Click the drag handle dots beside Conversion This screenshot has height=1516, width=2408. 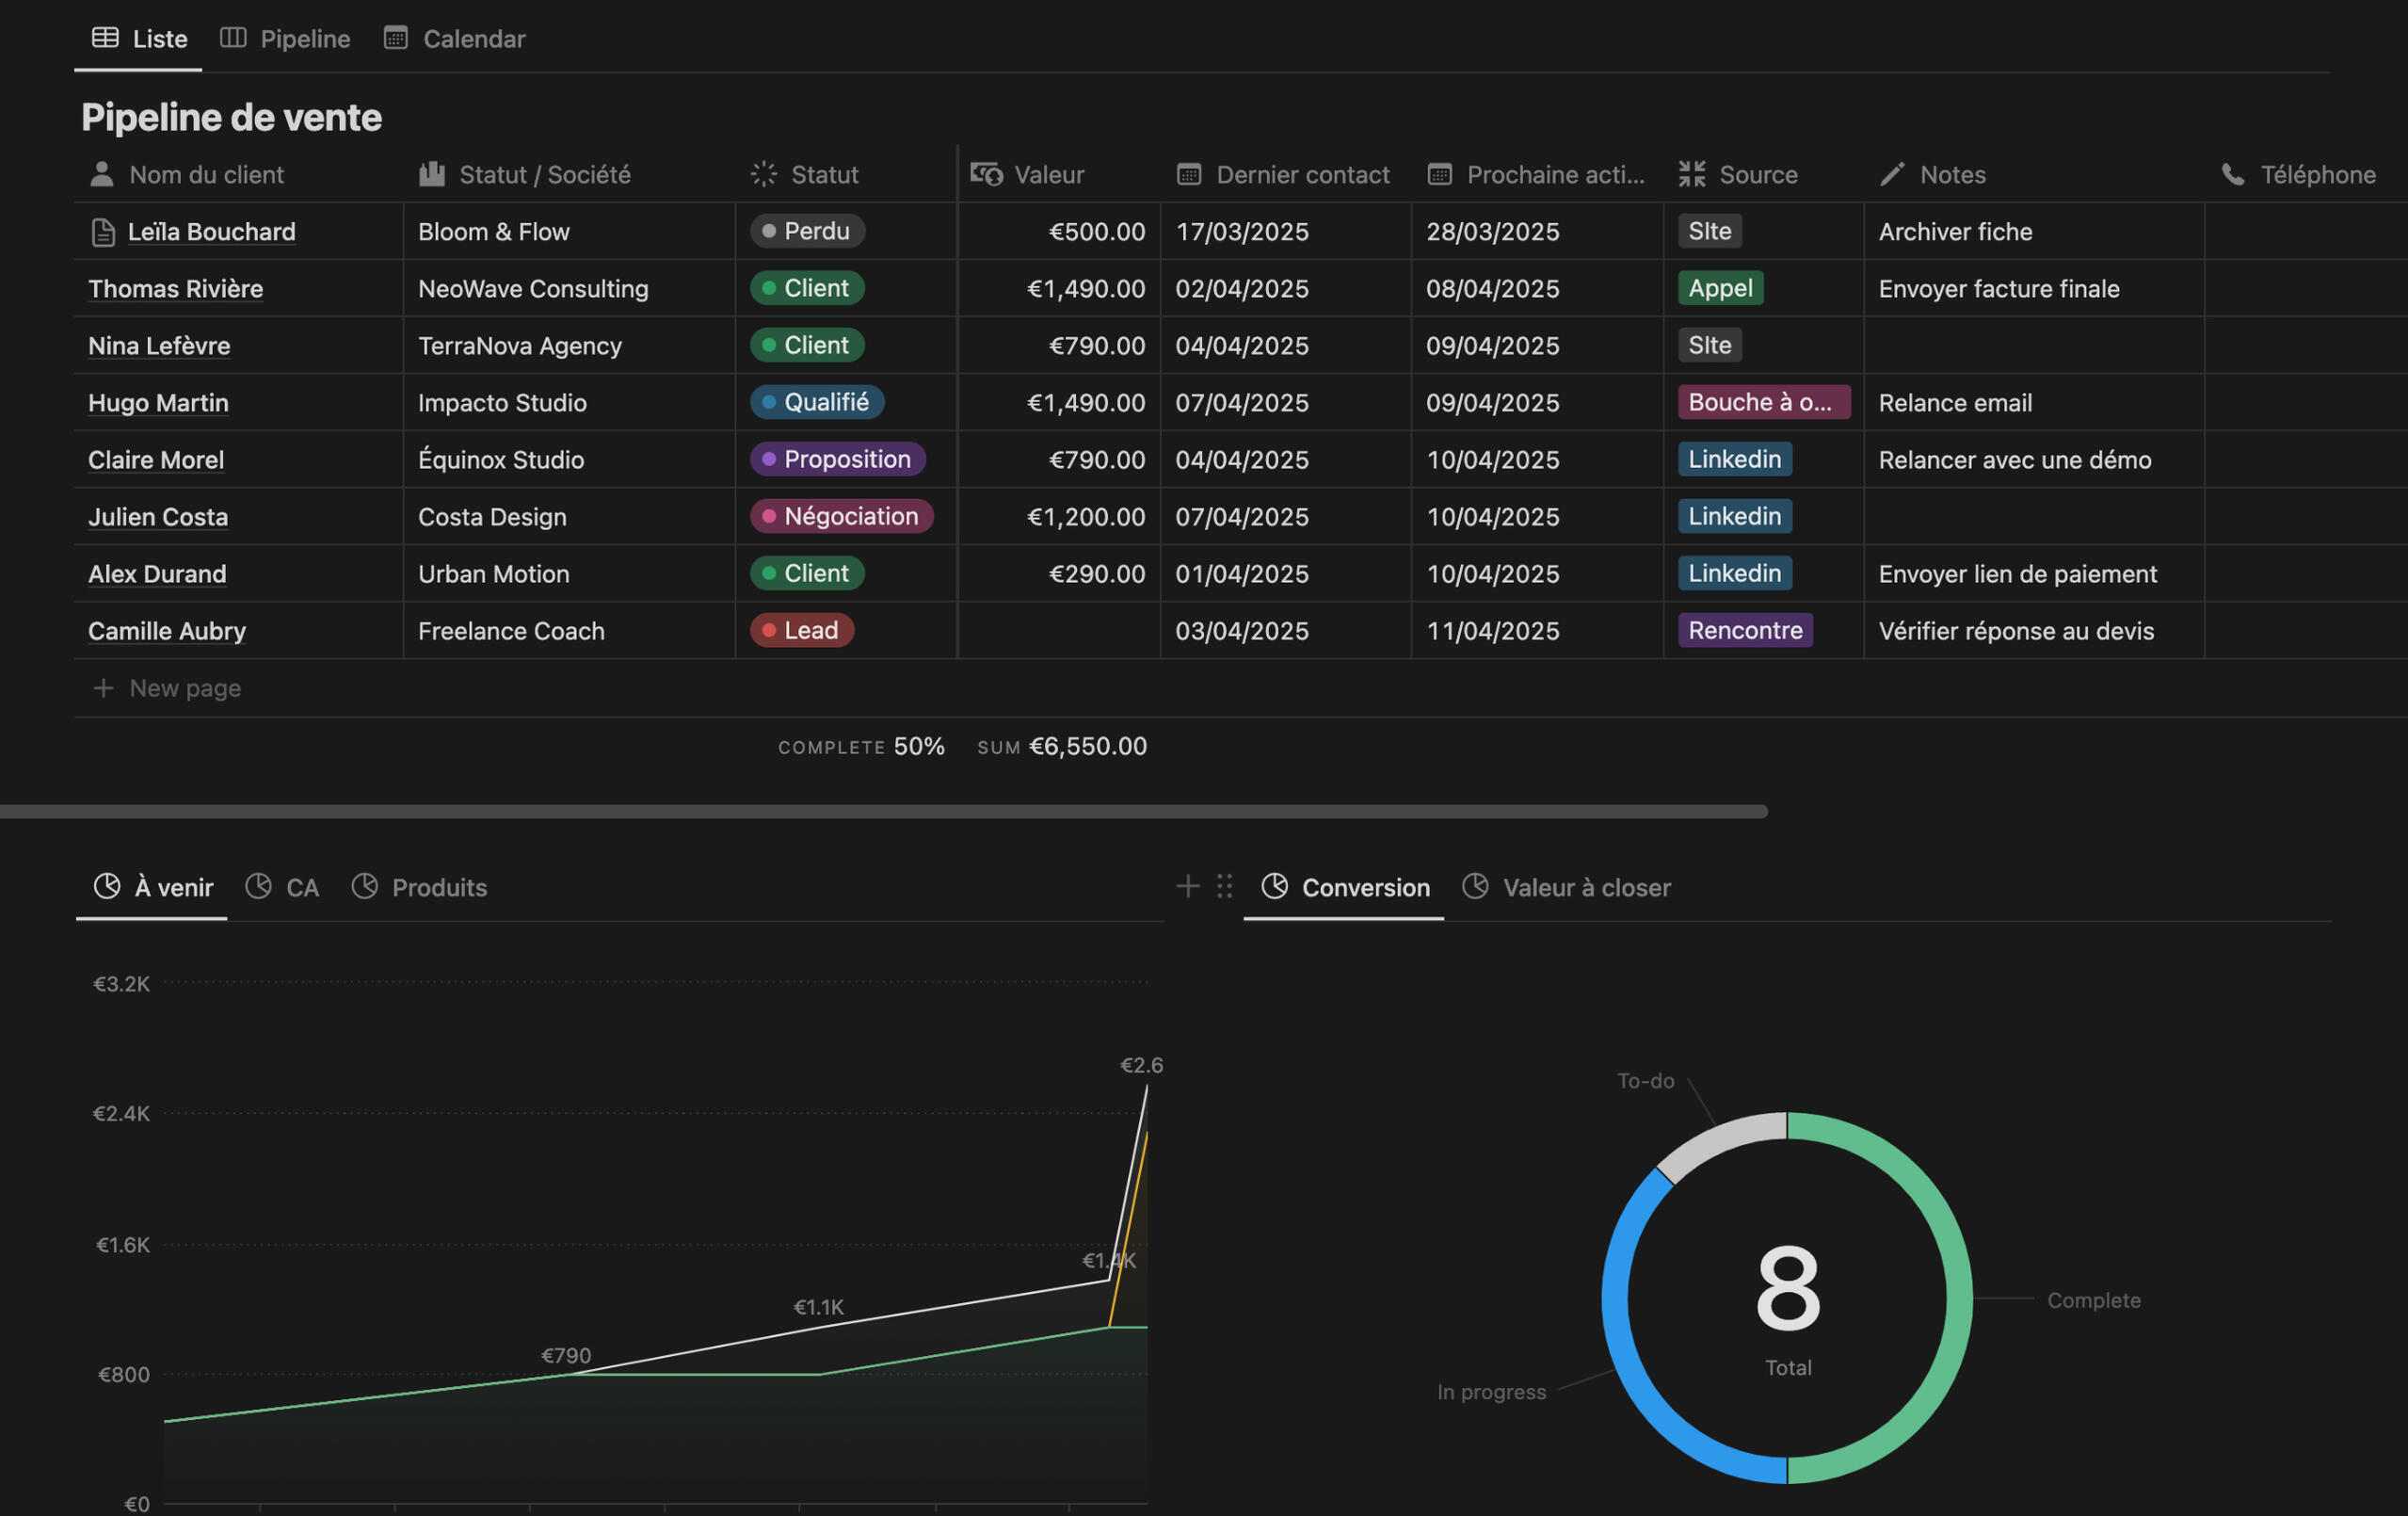(x=1224, y=886)
